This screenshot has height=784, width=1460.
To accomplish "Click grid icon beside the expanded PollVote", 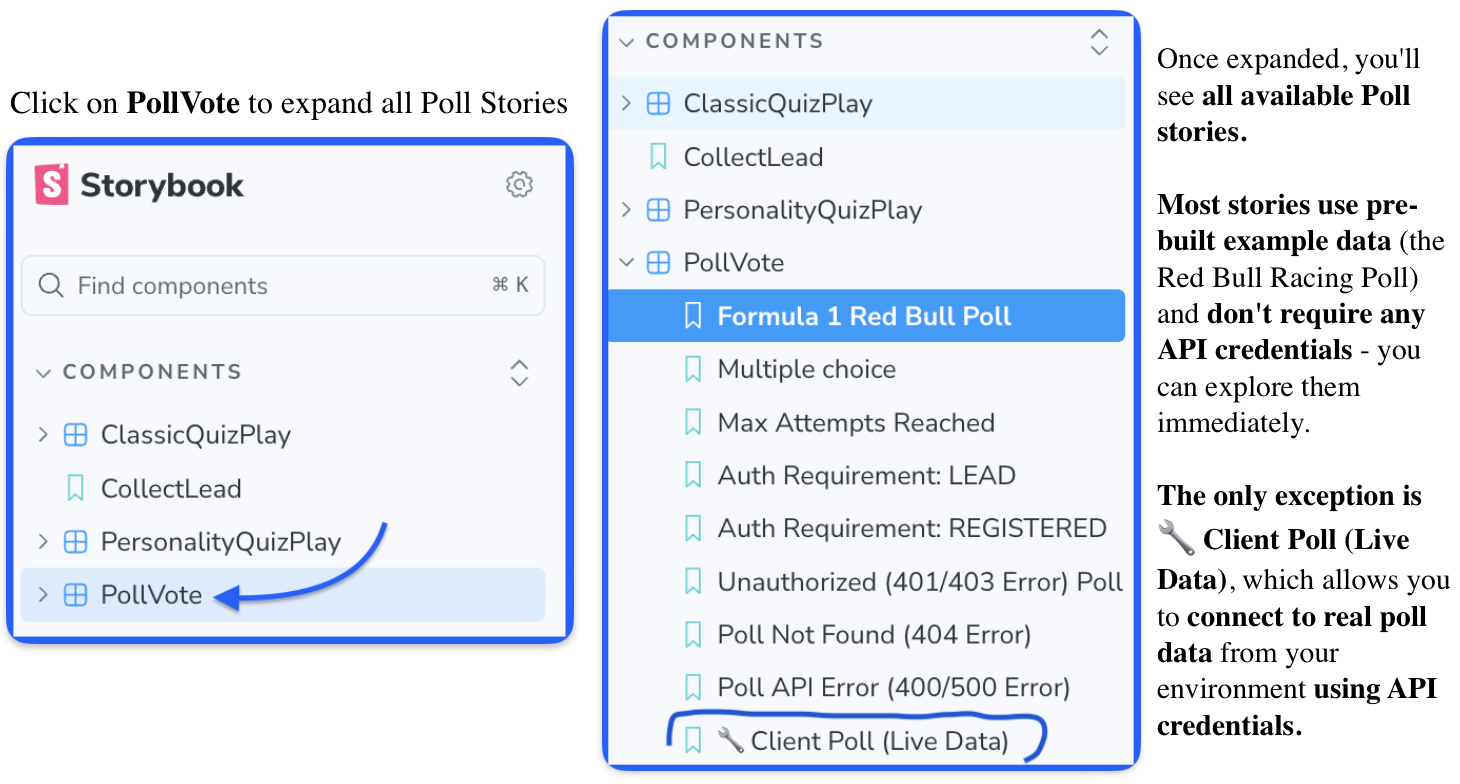I will pyautogui.click(x=658, y=264).
